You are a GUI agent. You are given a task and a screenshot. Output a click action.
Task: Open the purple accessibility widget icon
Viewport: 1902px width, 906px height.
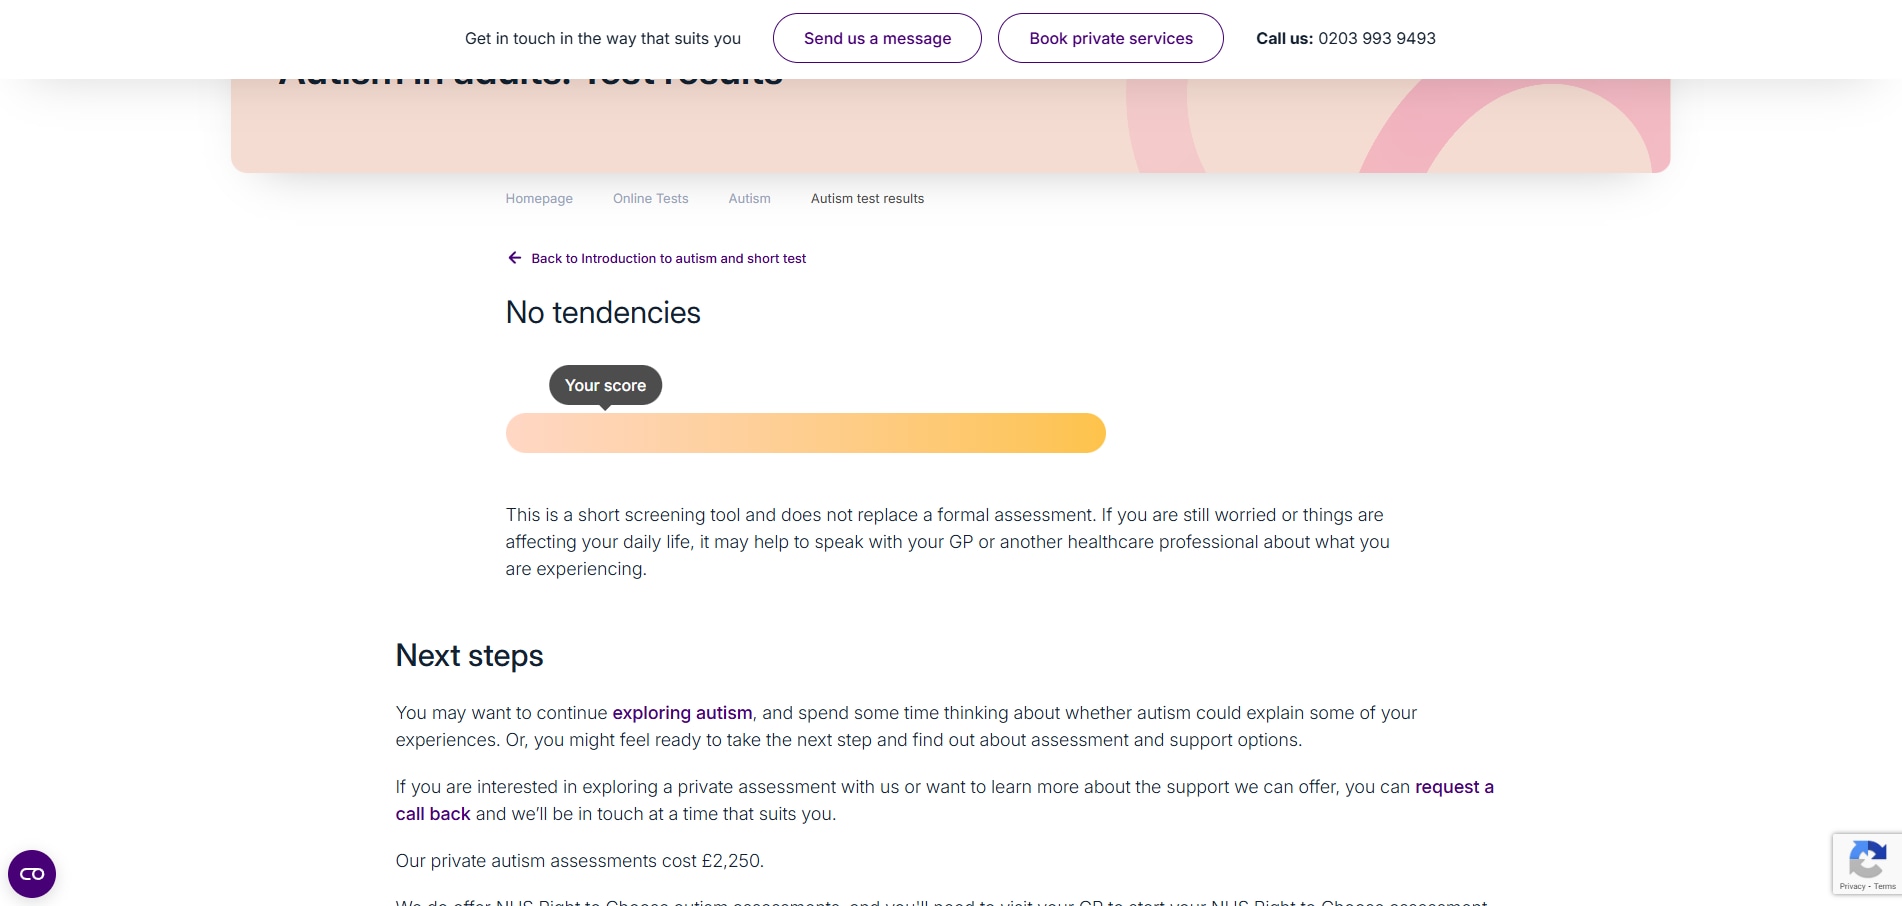(x=32, y=874)
